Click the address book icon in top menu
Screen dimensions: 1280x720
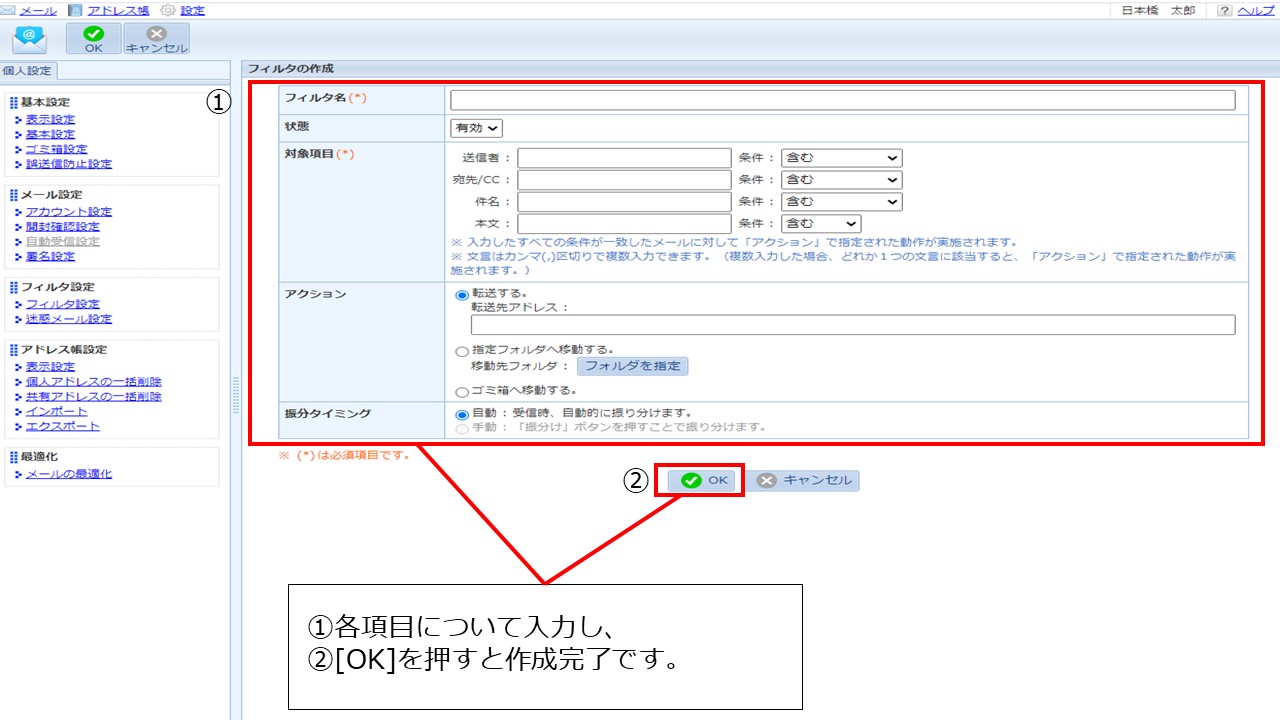76,10
